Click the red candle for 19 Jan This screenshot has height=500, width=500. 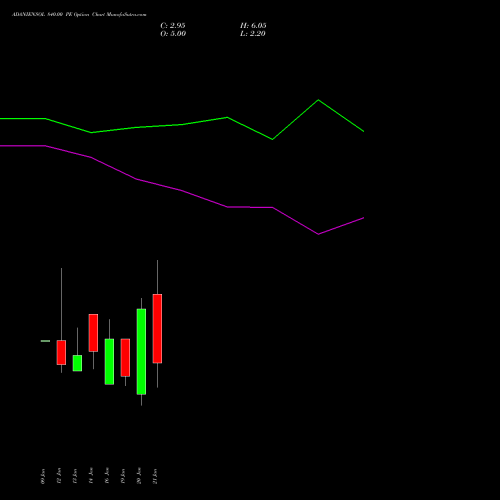click(125, 358)
